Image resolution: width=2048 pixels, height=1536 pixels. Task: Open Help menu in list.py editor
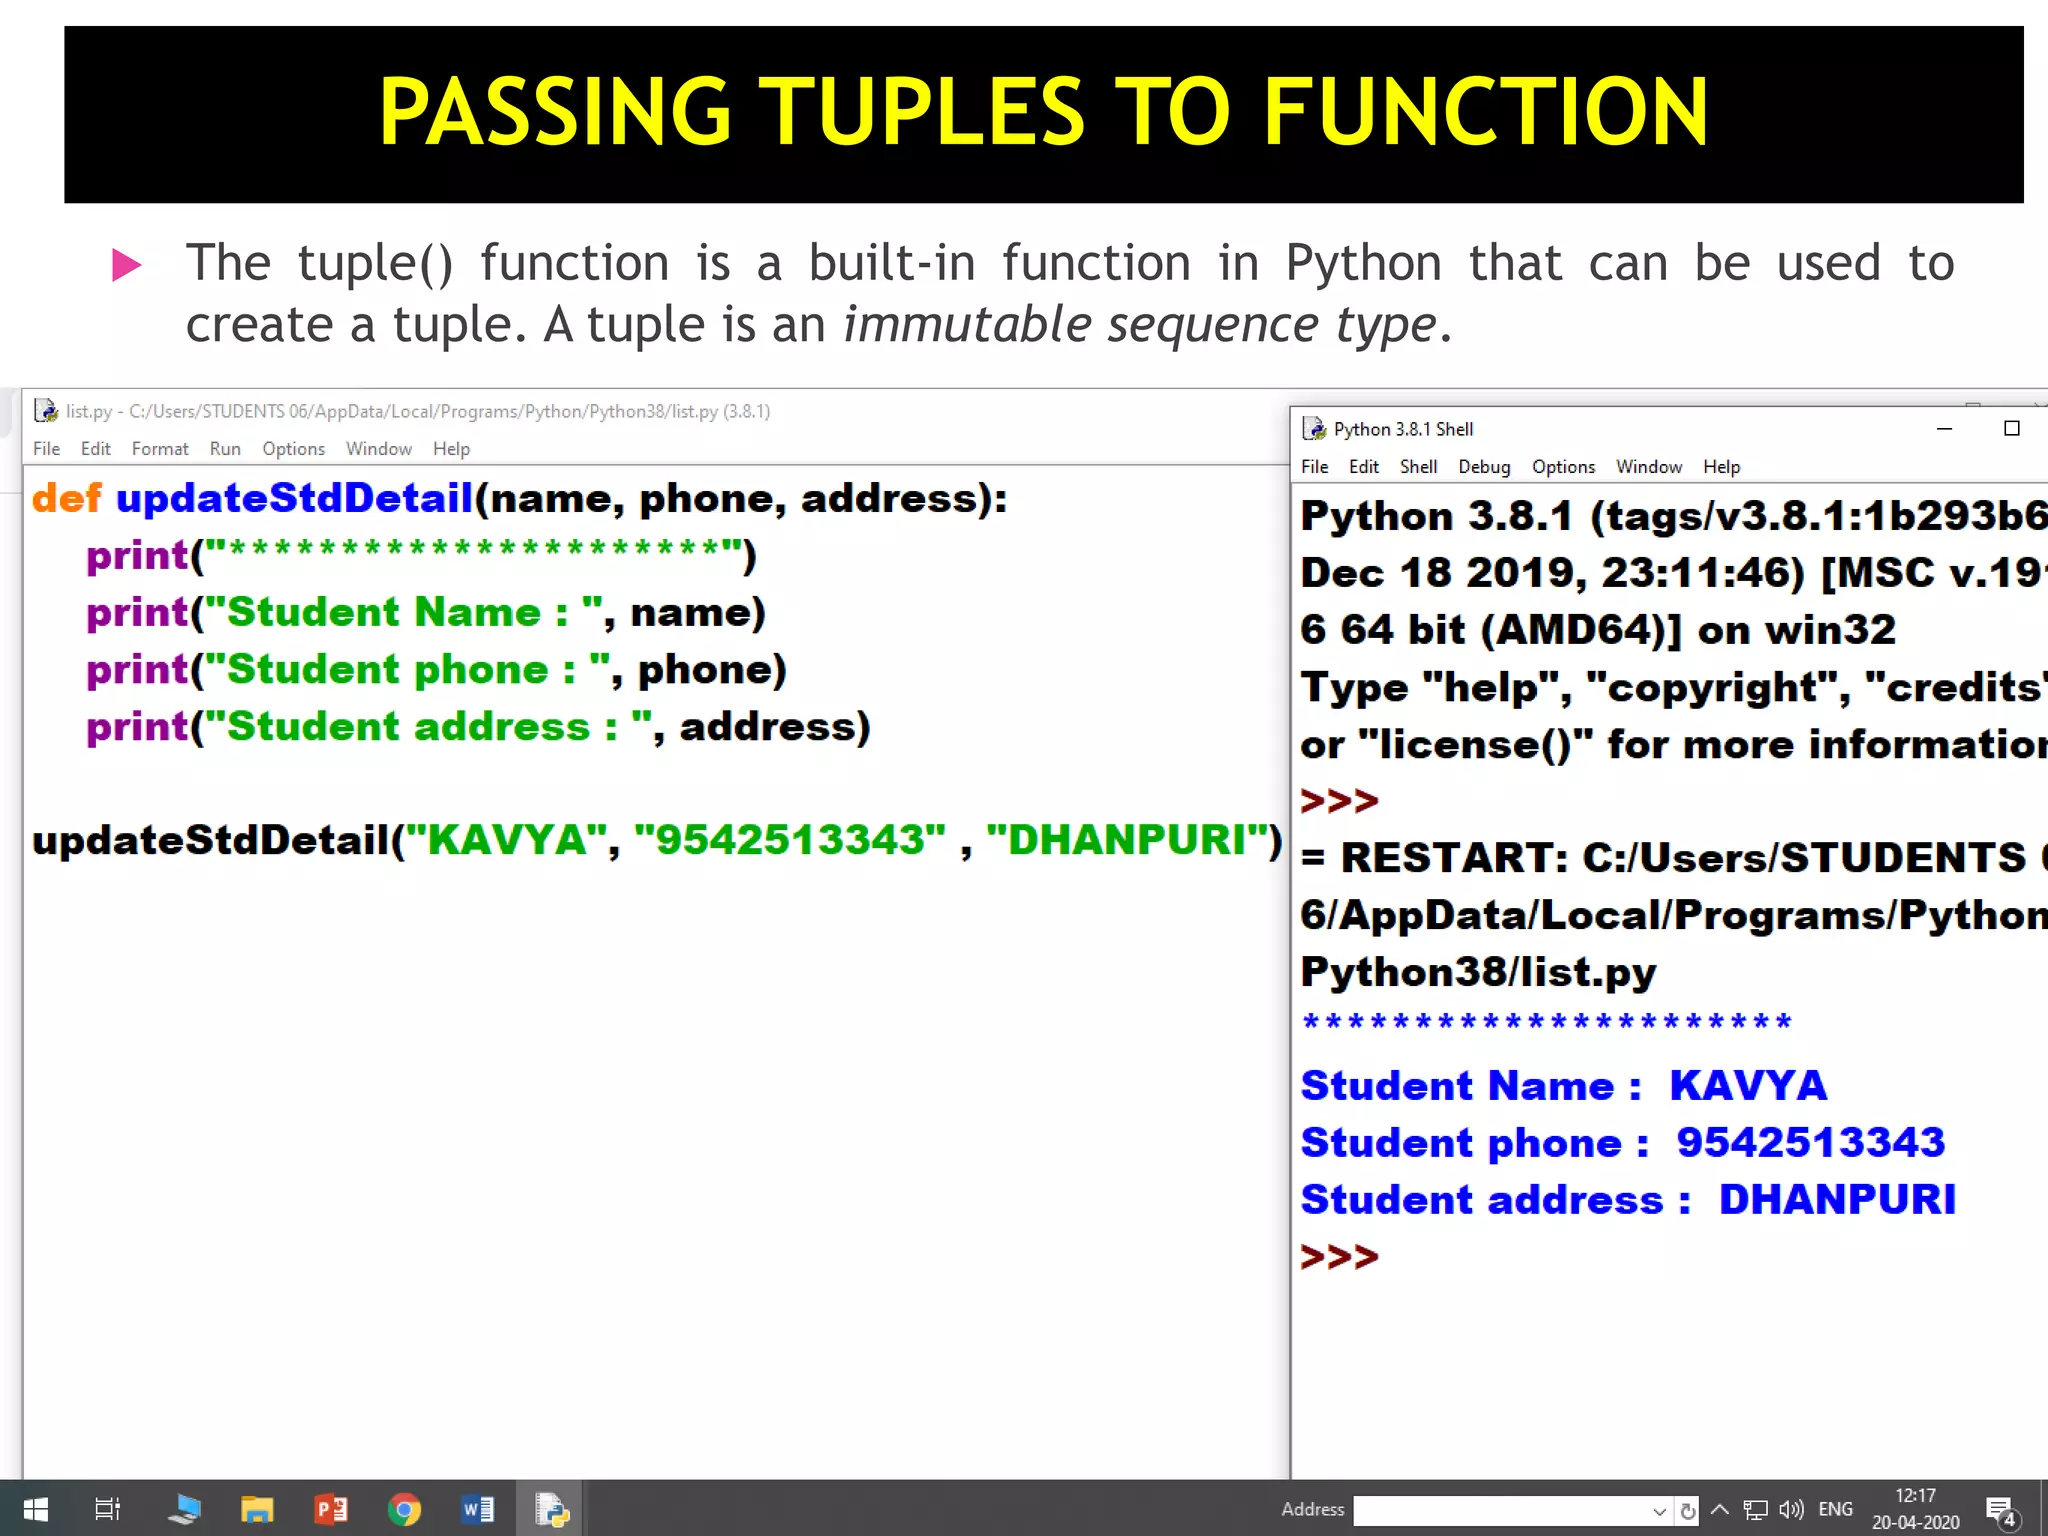(x=451, y=449)
